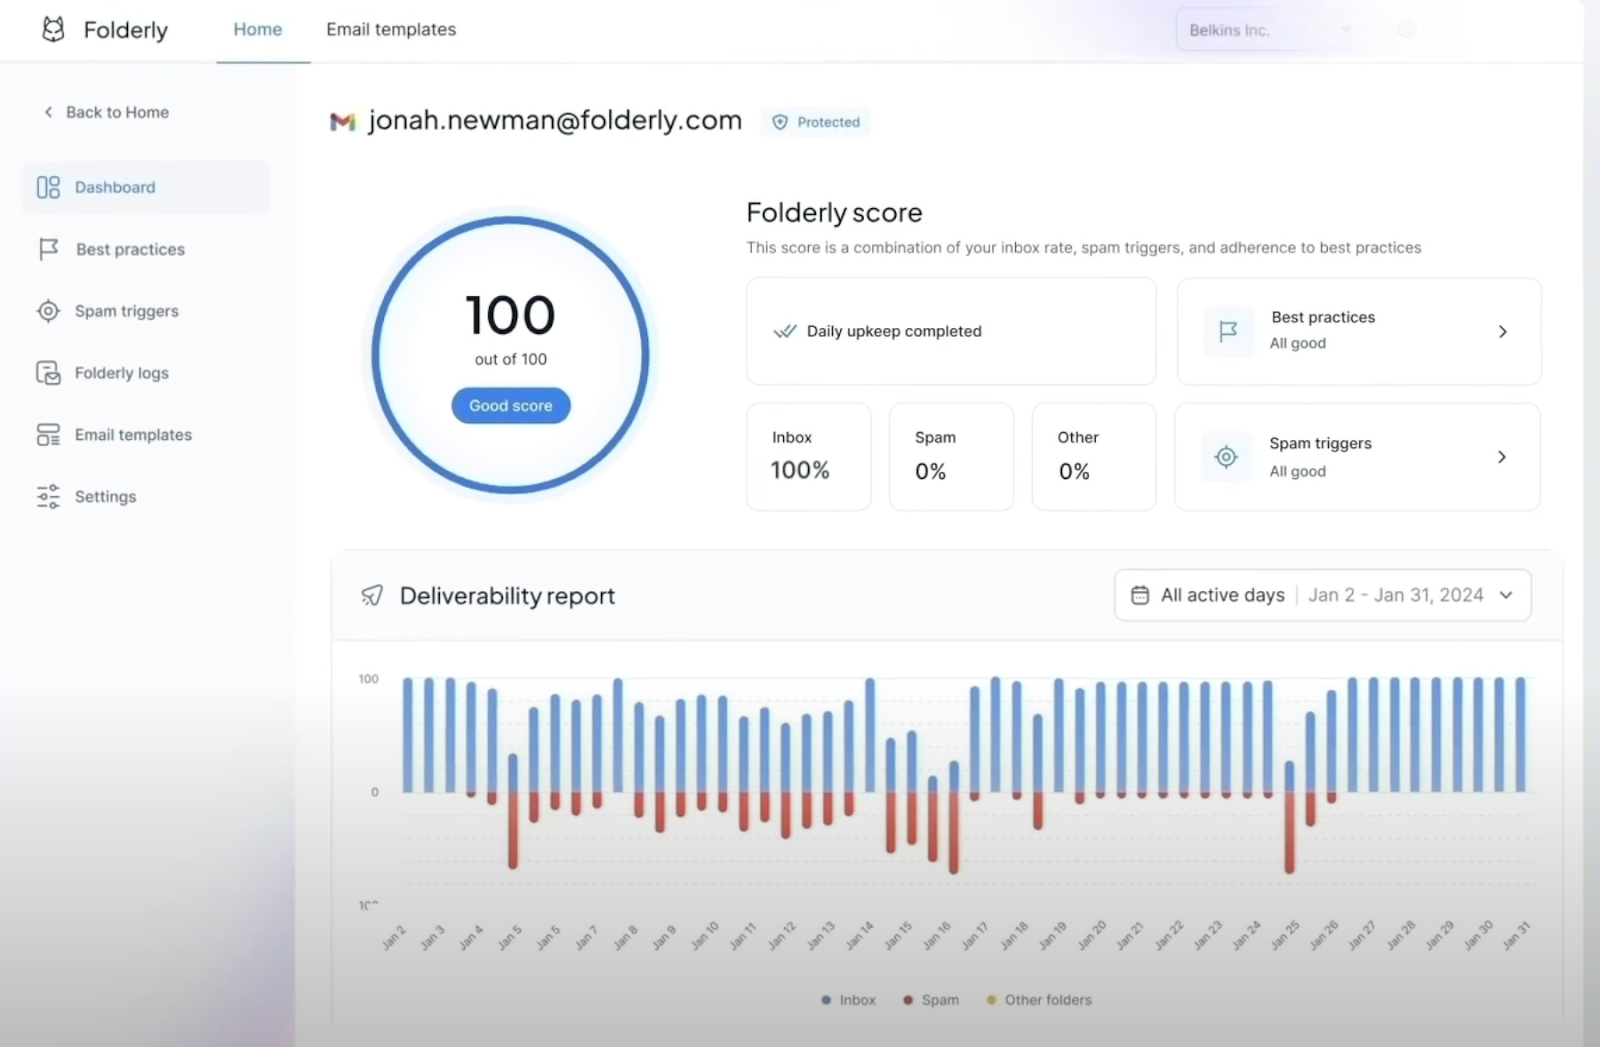Open Email templates sidebar item
The width and height of the screenshot is (1600, 1047).
point(133,435)
